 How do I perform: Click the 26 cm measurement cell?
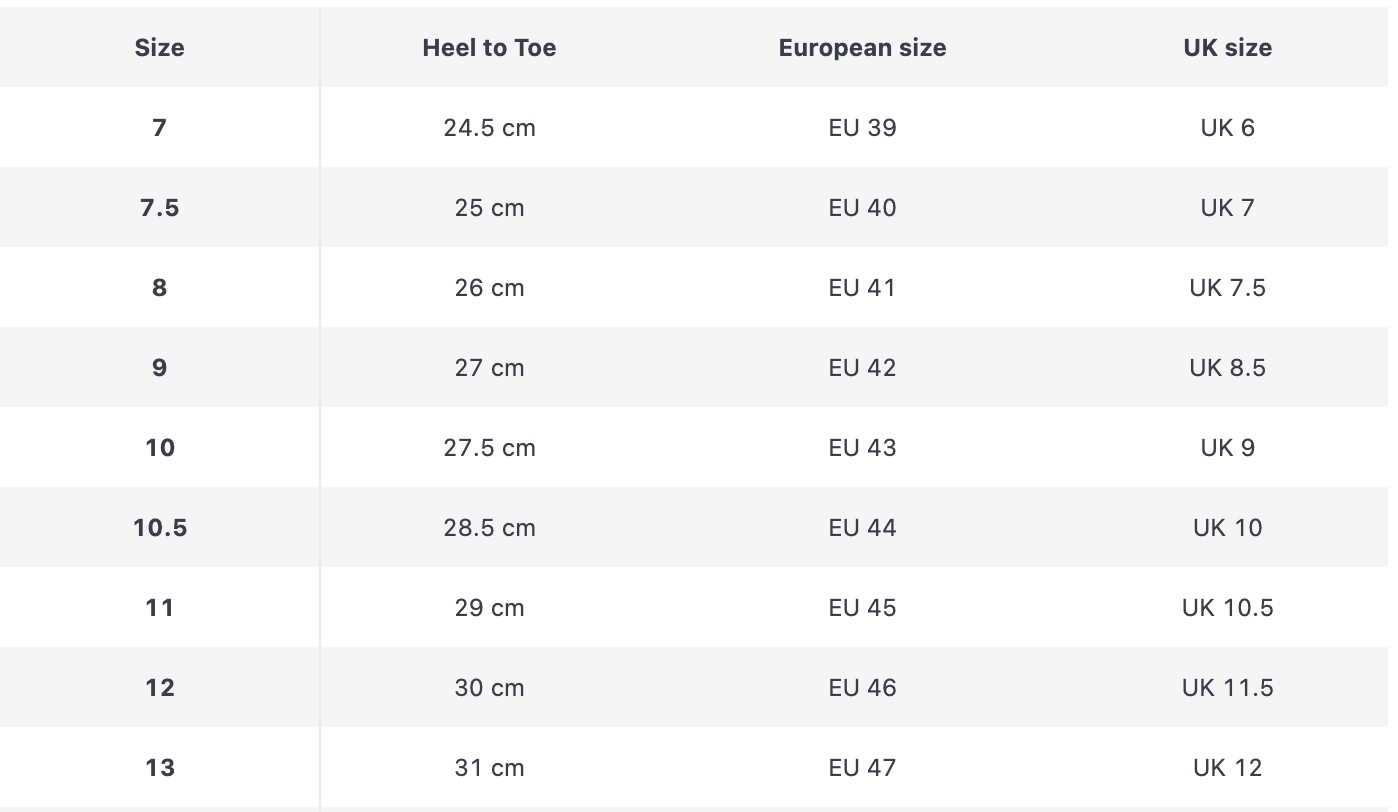click(489, 287)
